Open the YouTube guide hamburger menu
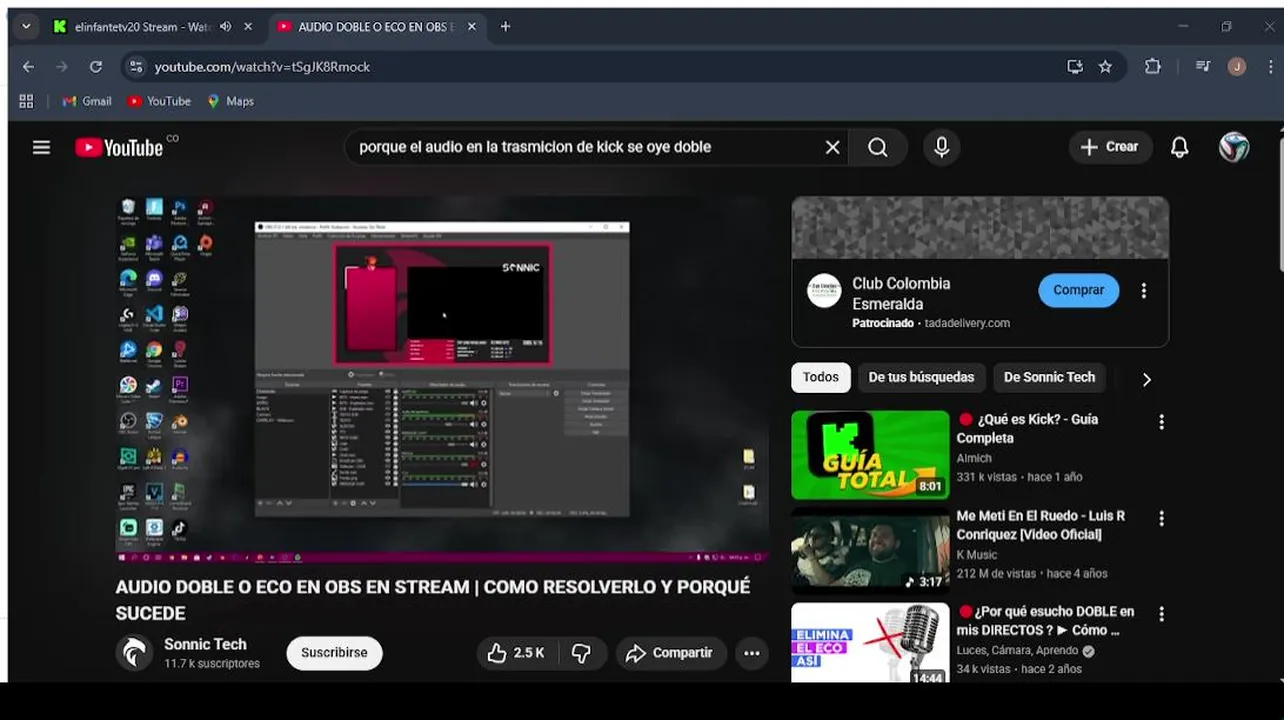This screenshot has width=1284, height=720. tap(41, 147)
